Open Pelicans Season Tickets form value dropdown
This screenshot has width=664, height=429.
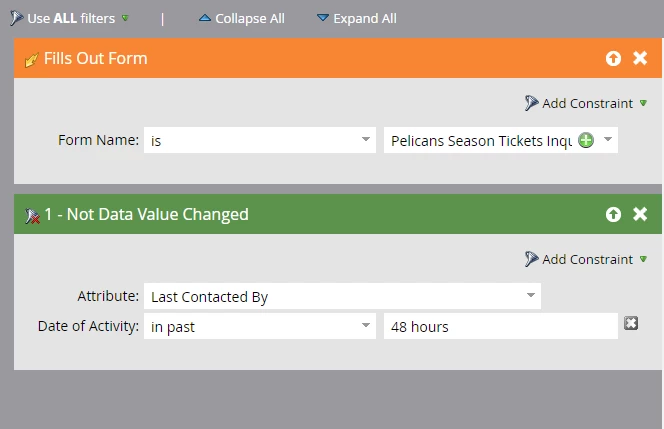click(608, 141)
